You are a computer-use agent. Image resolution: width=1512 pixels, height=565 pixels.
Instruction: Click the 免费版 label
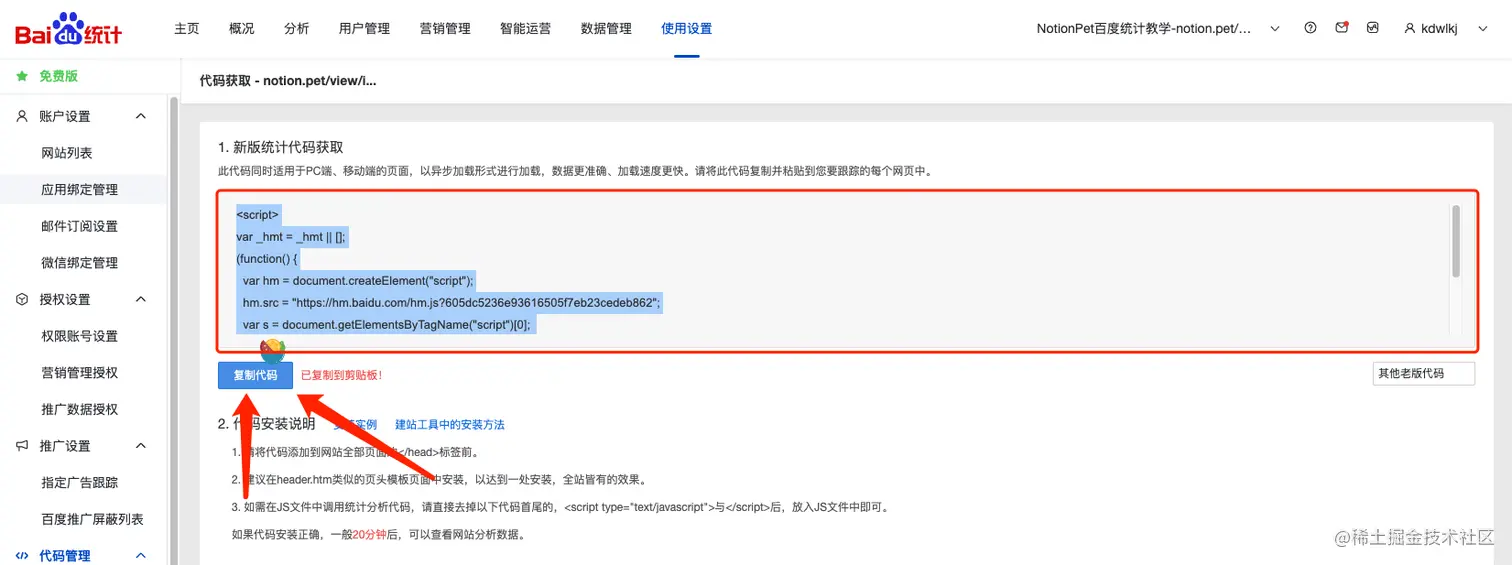[58, 76]
